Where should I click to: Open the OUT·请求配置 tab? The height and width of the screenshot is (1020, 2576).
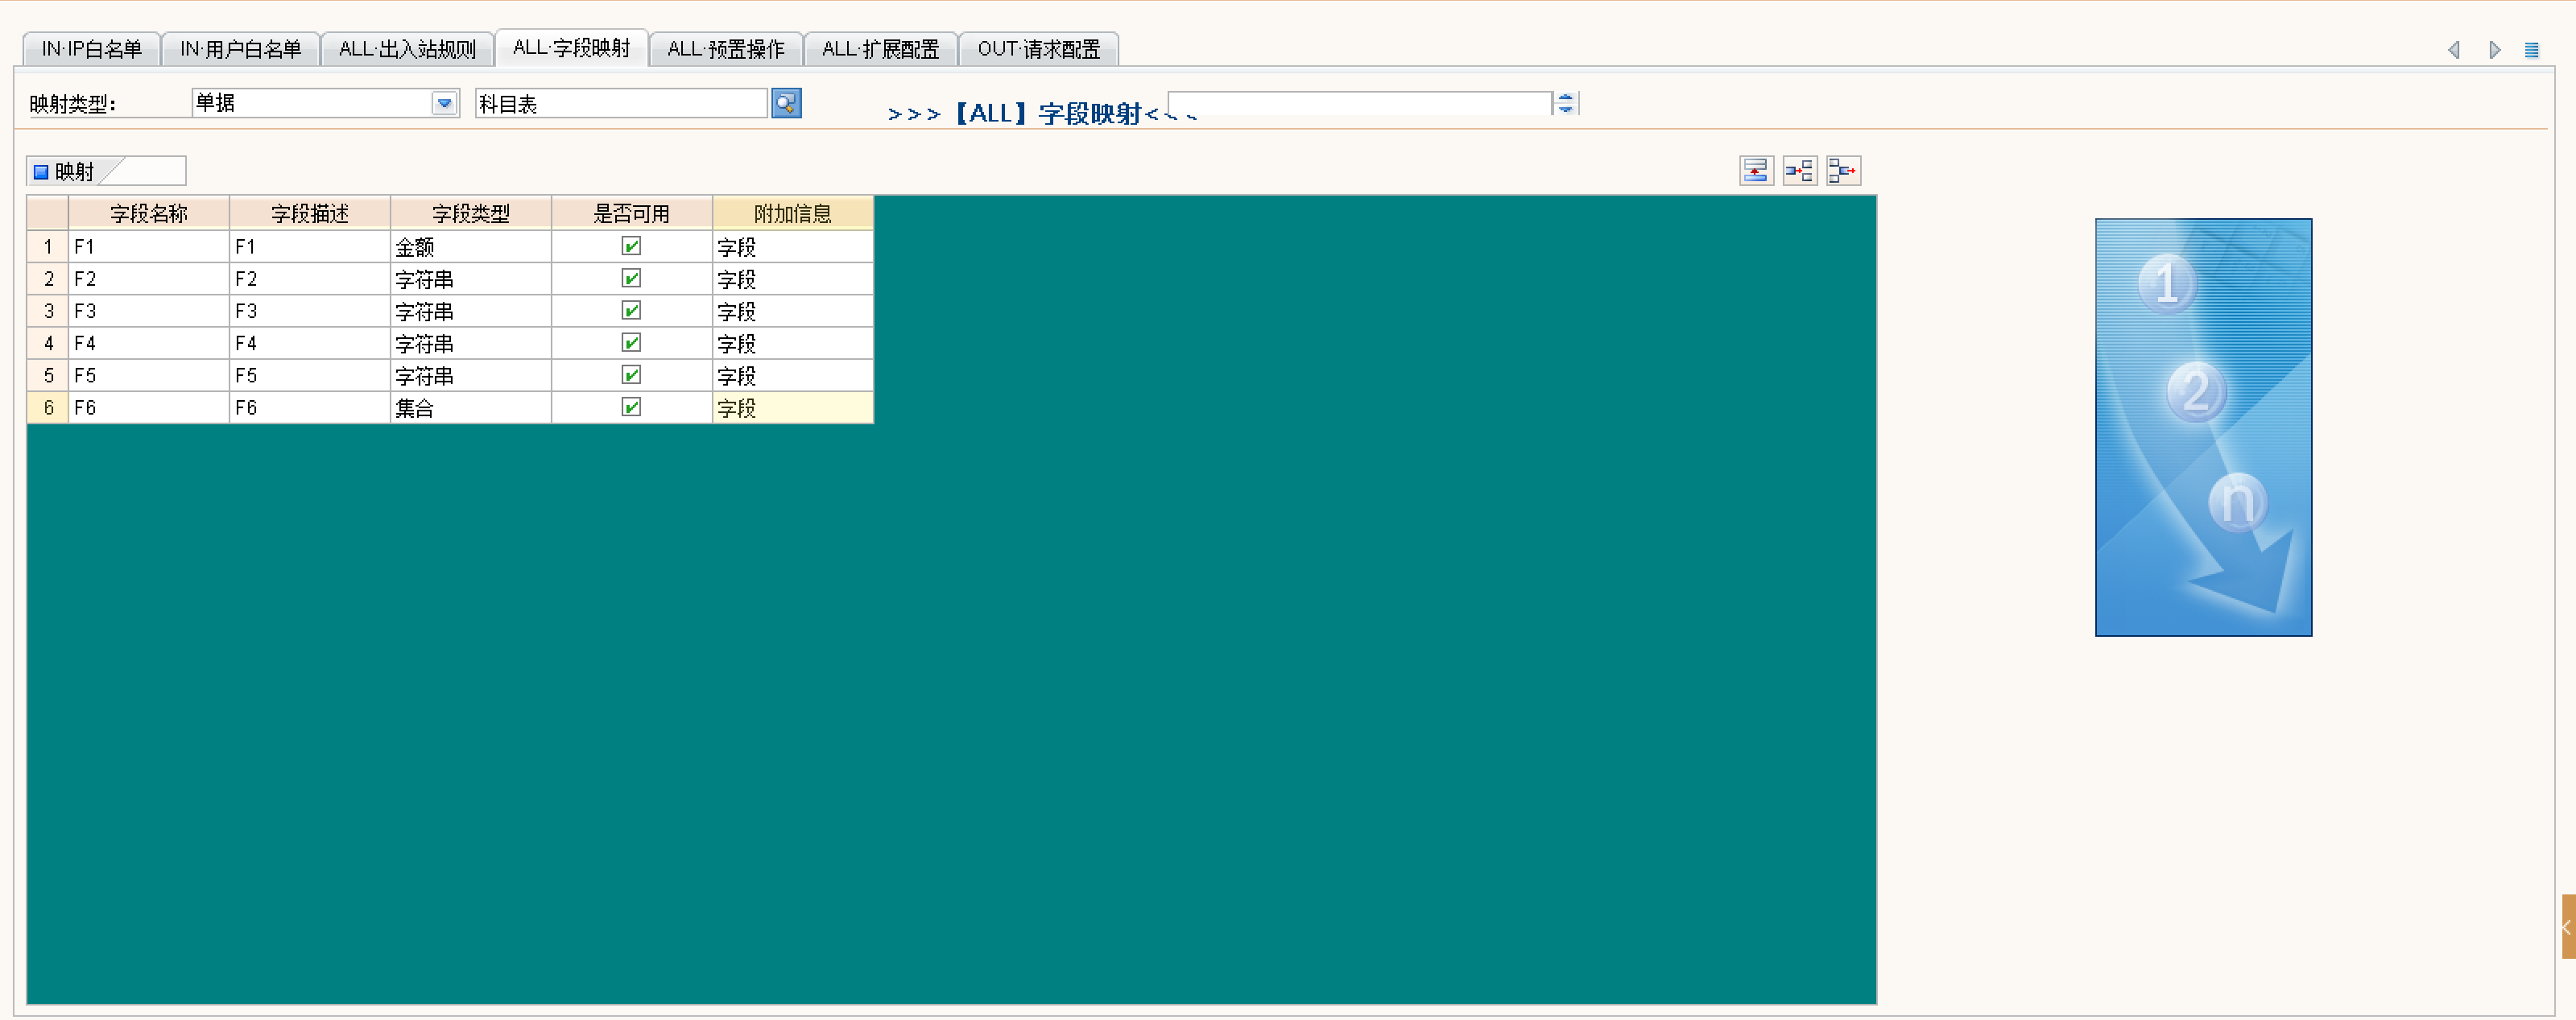[x=1038, y=49]
